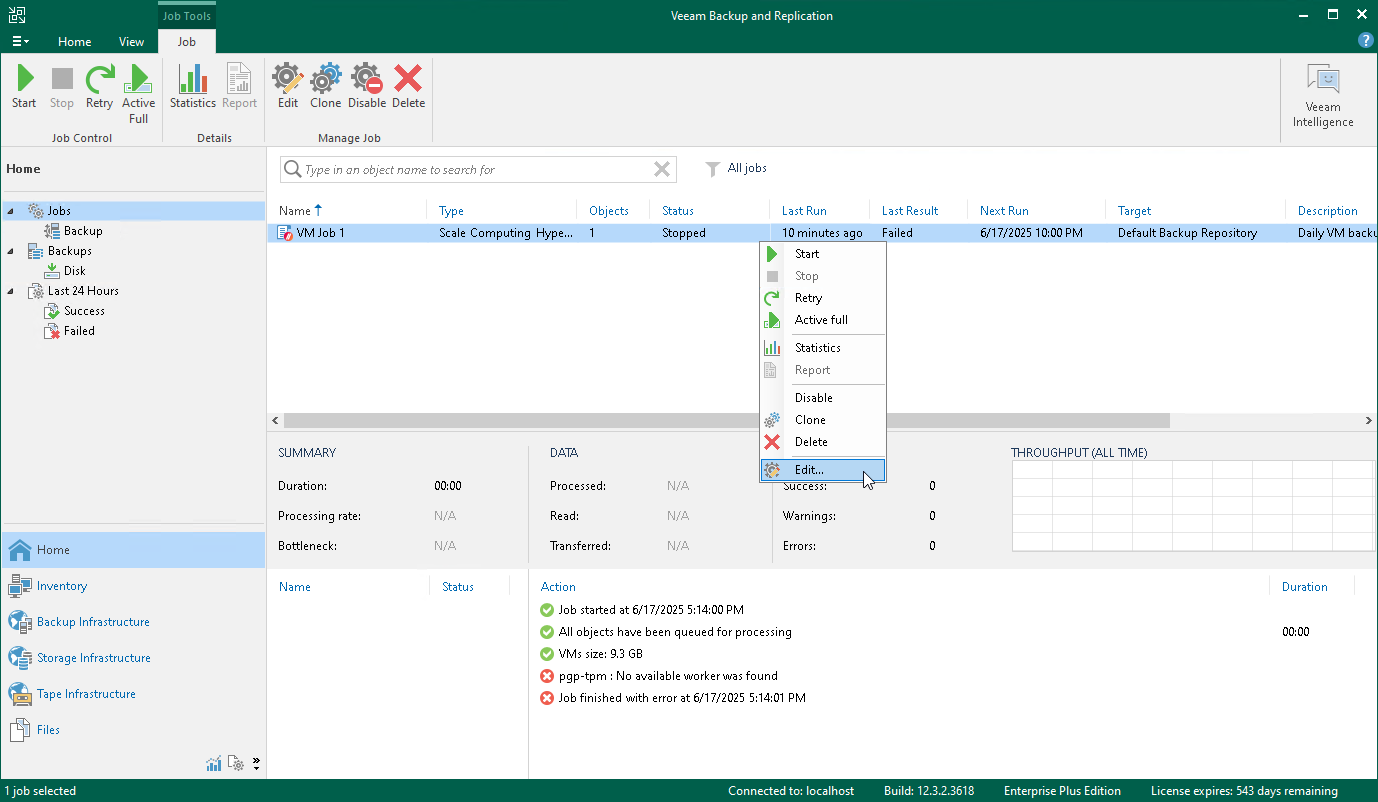Image resolution: width=1378 pixels, height=802 pixels.
Task: Collapse the Last 24 Hours tree node
Action: [10, 291]
